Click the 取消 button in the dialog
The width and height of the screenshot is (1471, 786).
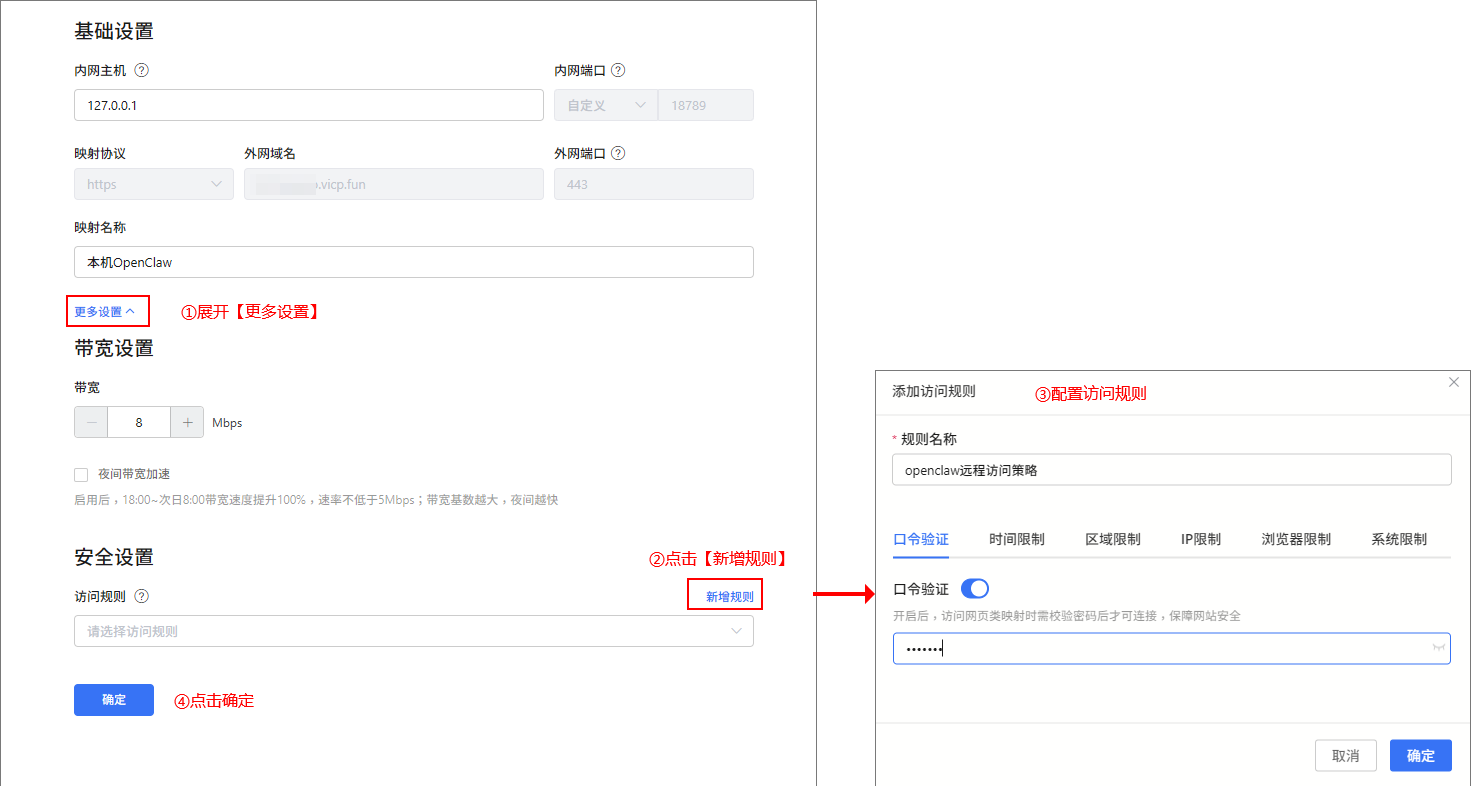pos(1345,755)
